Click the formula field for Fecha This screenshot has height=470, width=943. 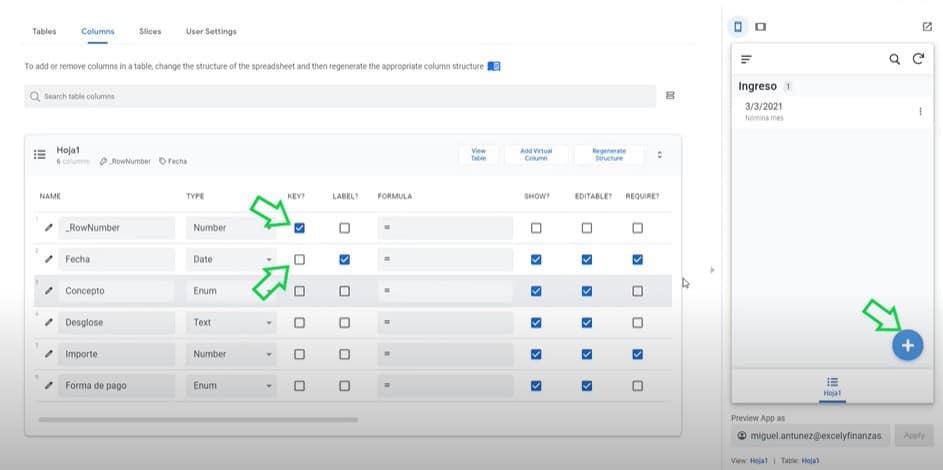(445, 259)
